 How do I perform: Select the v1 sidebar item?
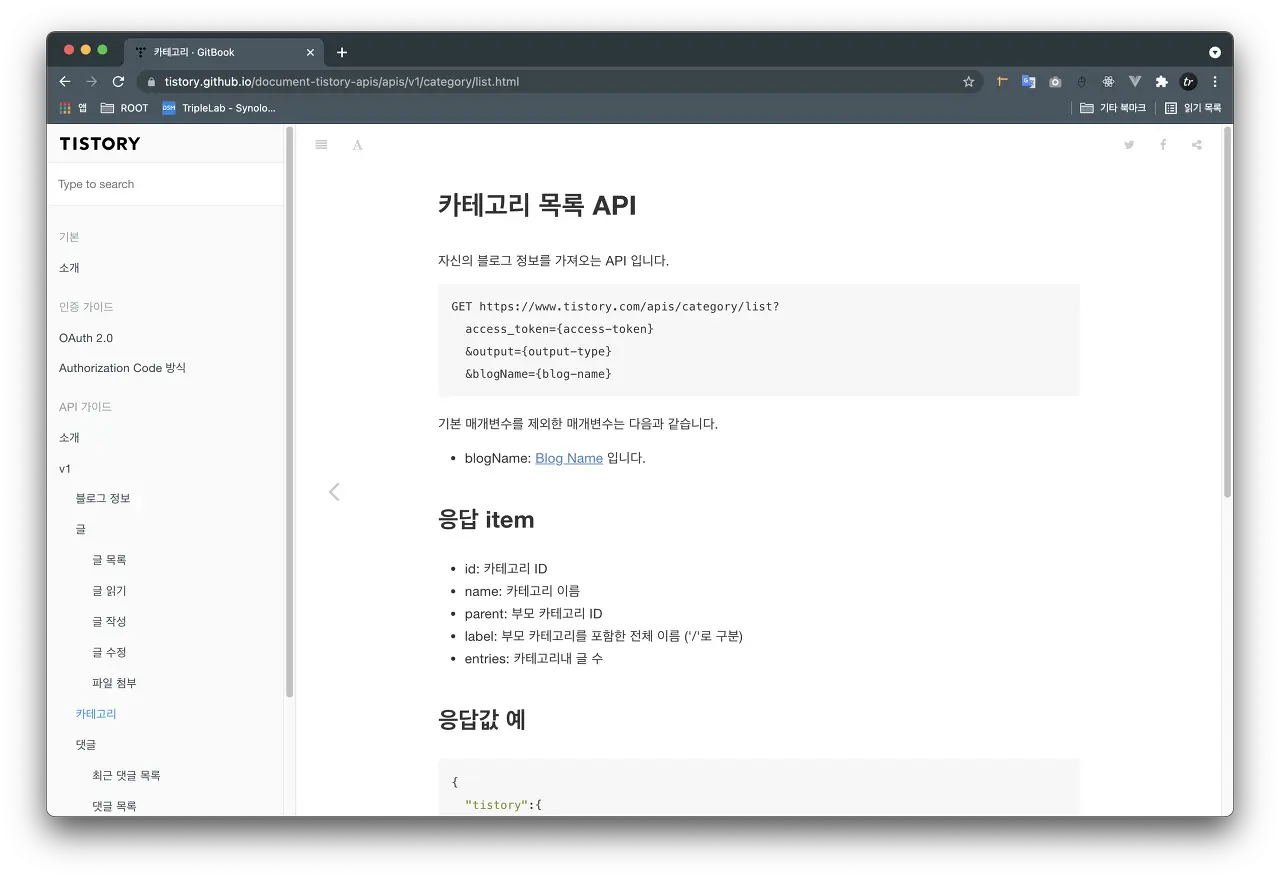(x=65, y=468)
